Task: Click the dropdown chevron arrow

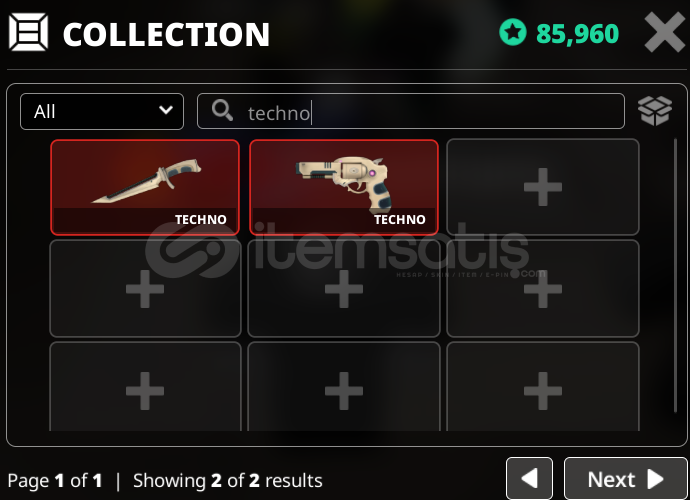Action: pos(165,110)
